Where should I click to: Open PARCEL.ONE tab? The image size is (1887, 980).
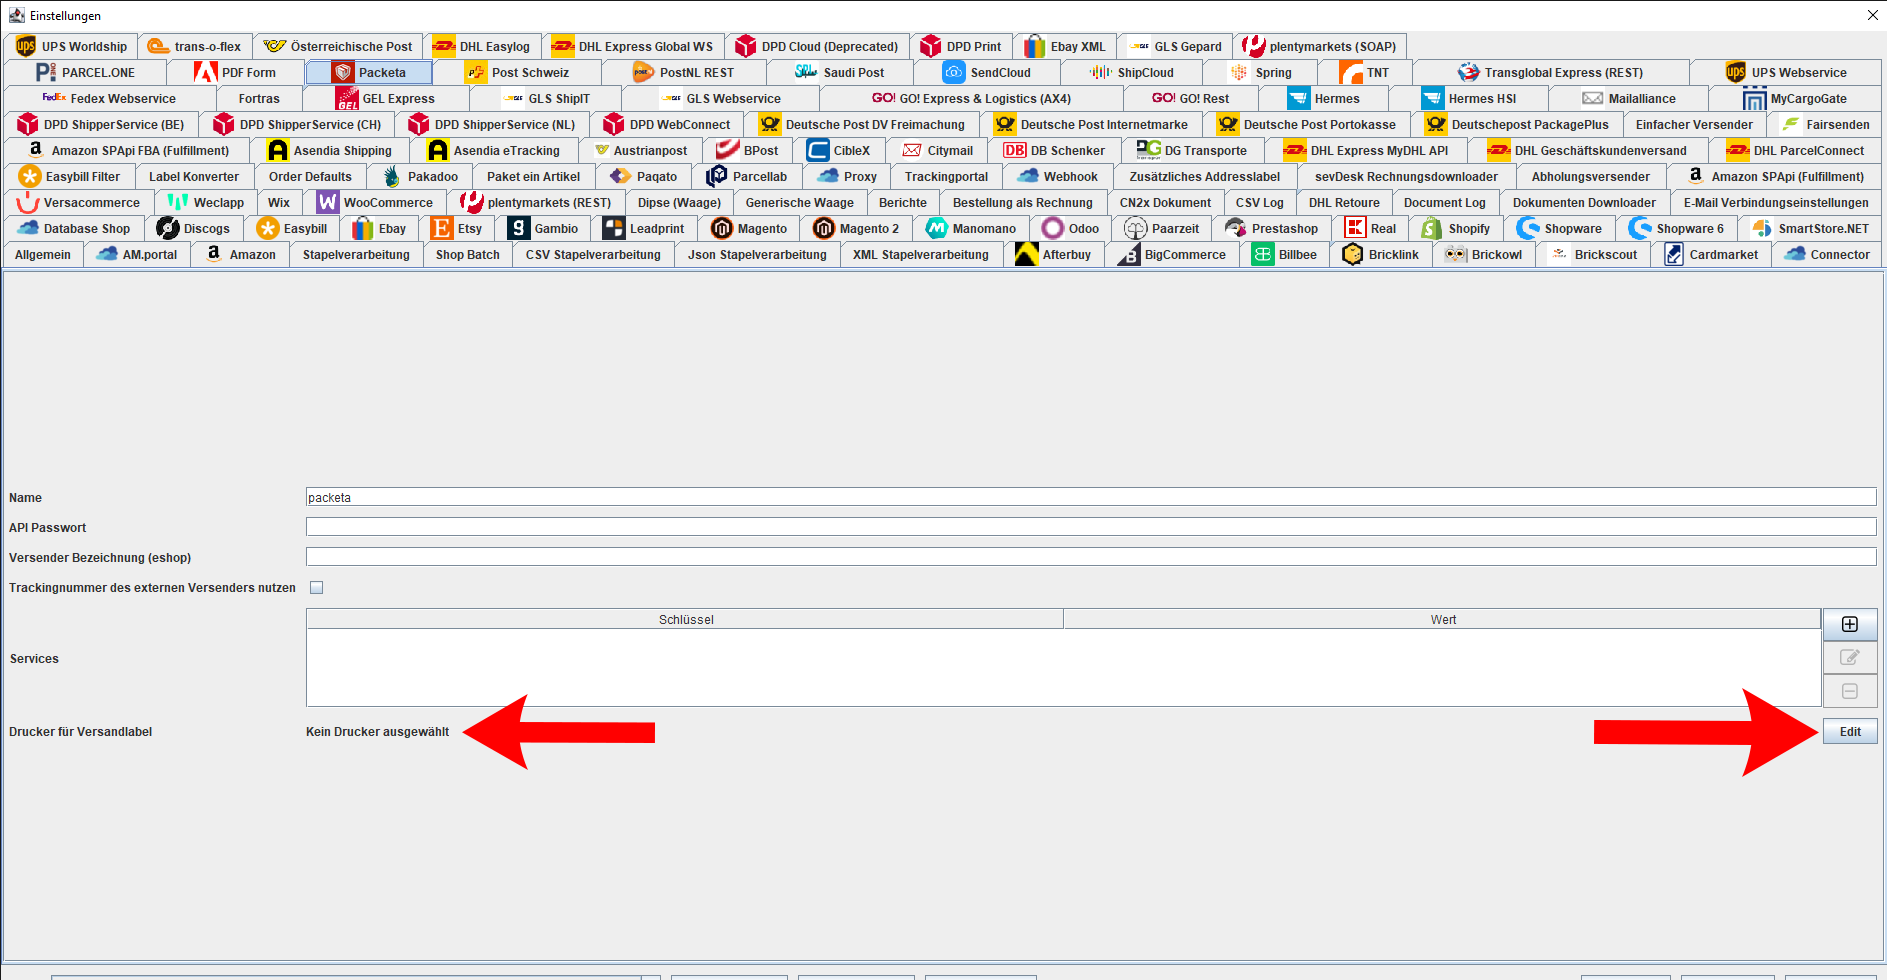[86, 72]
